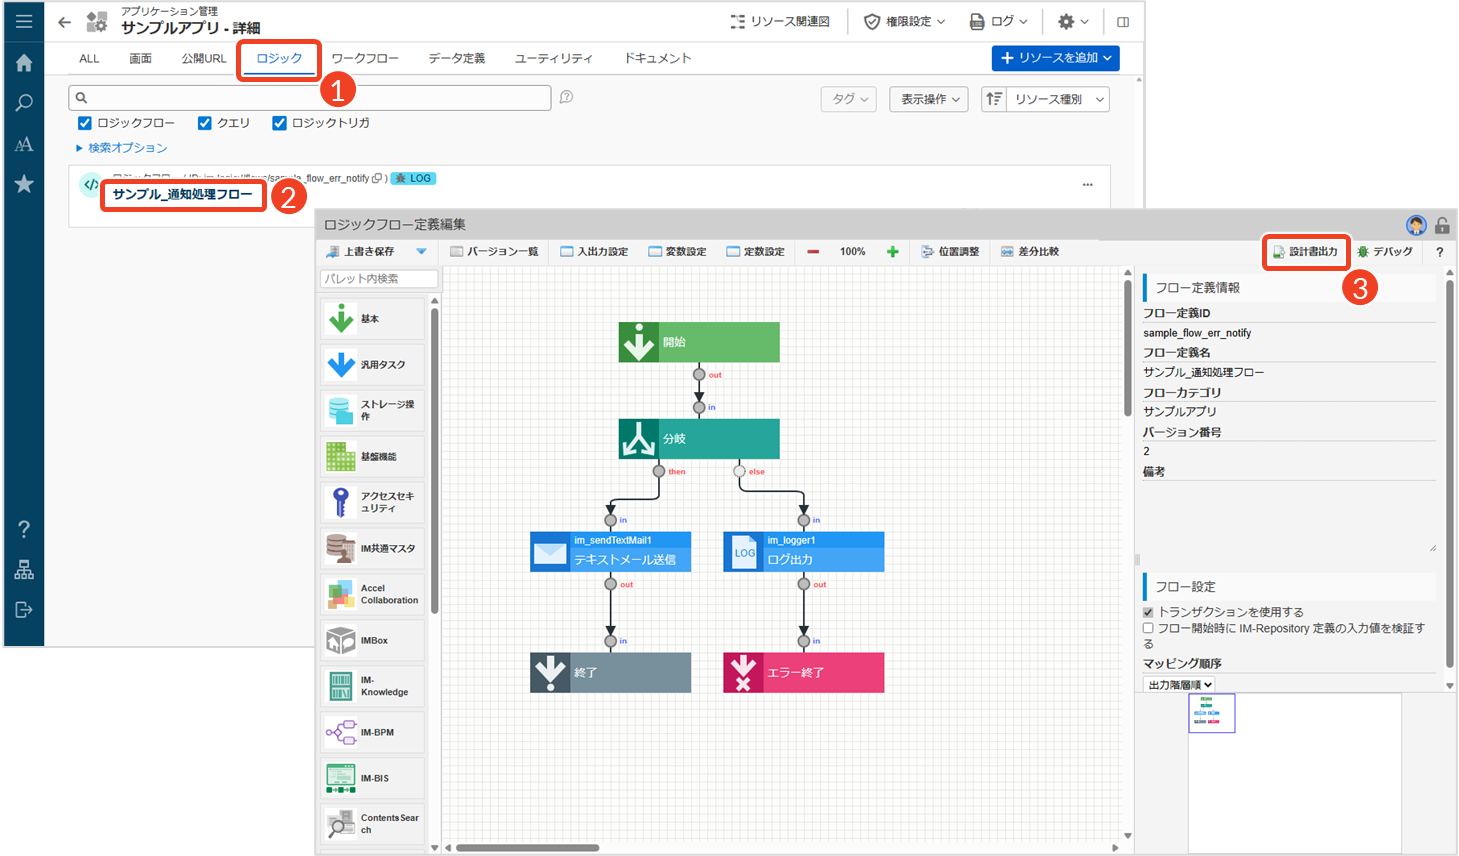Viewport: 1459px width, 856px height.
Task: Toggle the クエリ filter checkbox
Action: 205,123
